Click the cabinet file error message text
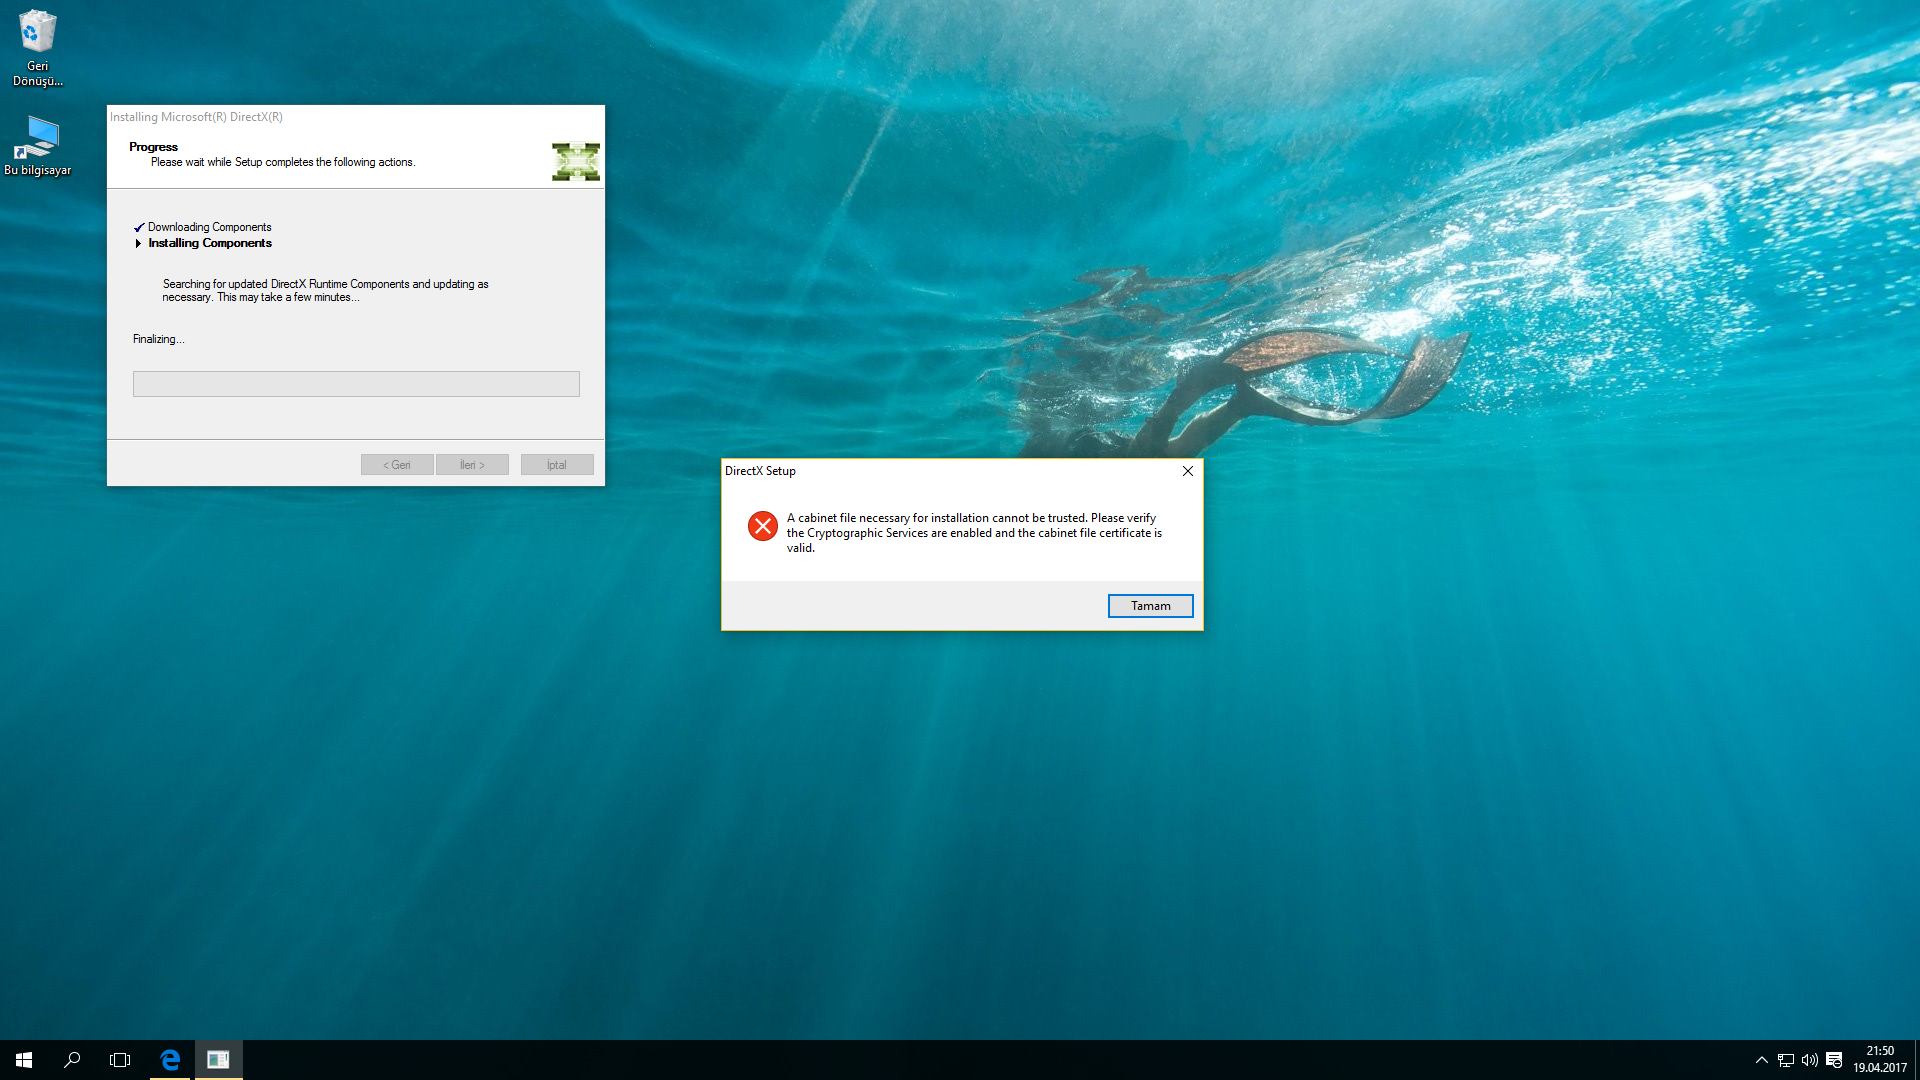1920x1080 pixels. pos(974,533)
